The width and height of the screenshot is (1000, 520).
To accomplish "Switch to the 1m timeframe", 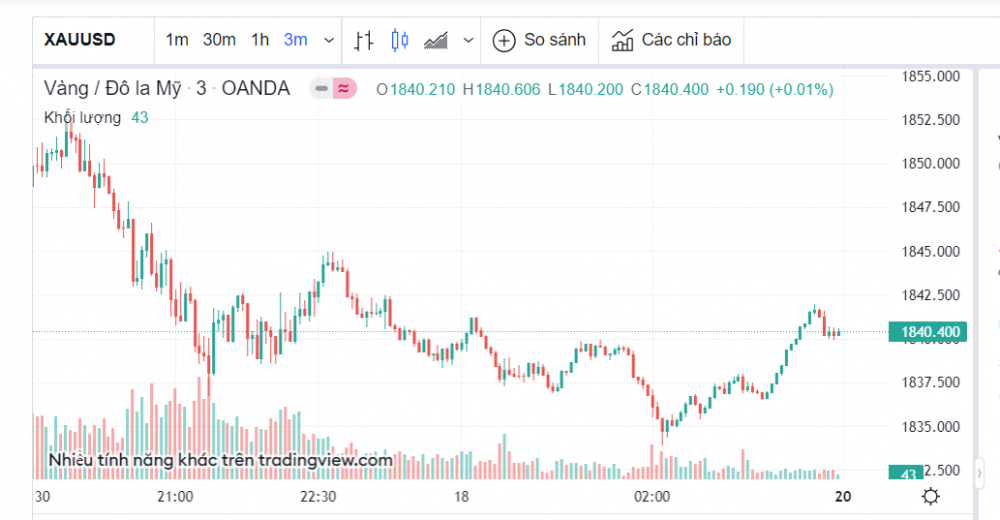I will [x=177, y=40].
